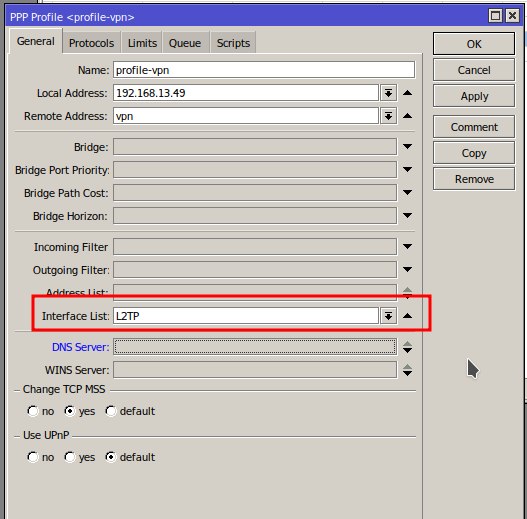The image size is (527, 519).
Task: Open the Local Address dropdown list
Action: pos(388,93)
